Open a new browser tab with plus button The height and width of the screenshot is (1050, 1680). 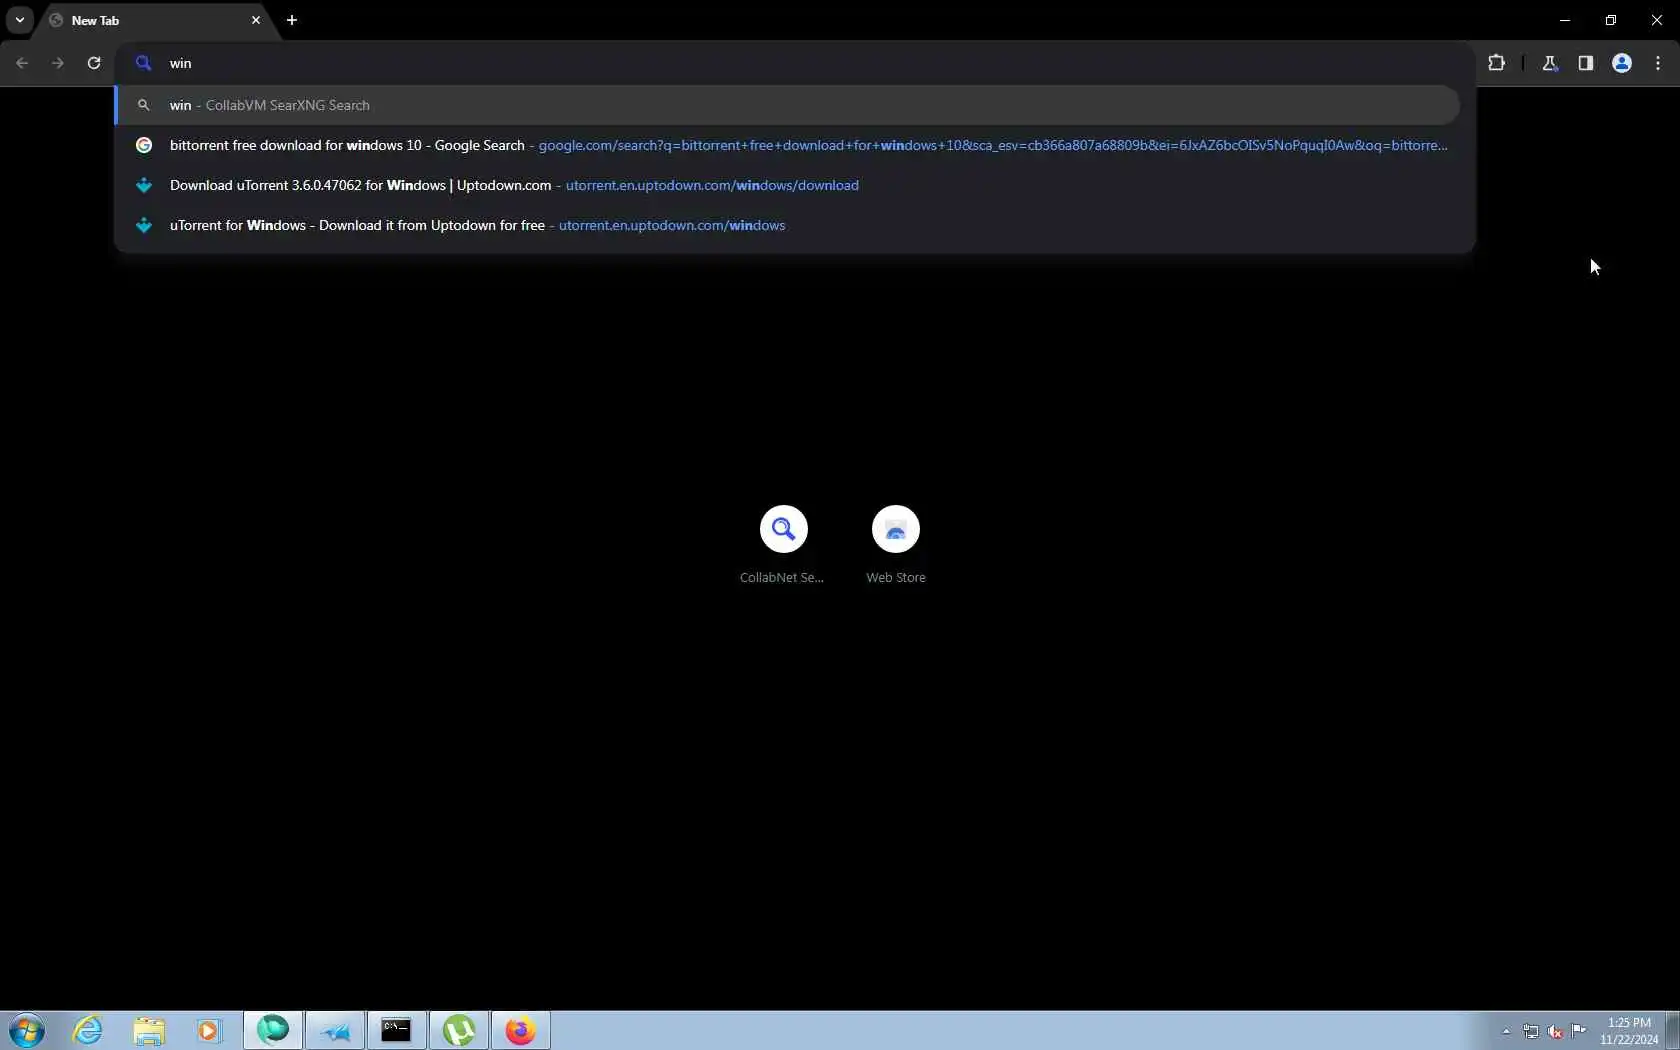pos(292,20)
